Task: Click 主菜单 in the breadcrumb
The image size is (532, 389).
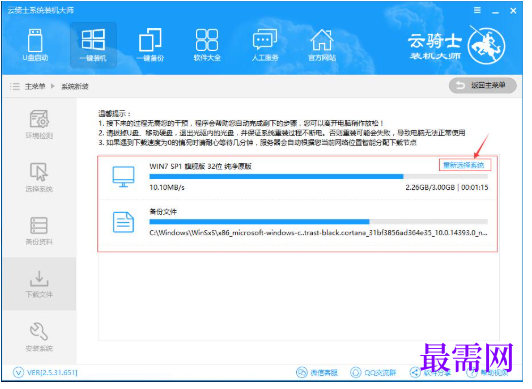Action: [35, 86]
